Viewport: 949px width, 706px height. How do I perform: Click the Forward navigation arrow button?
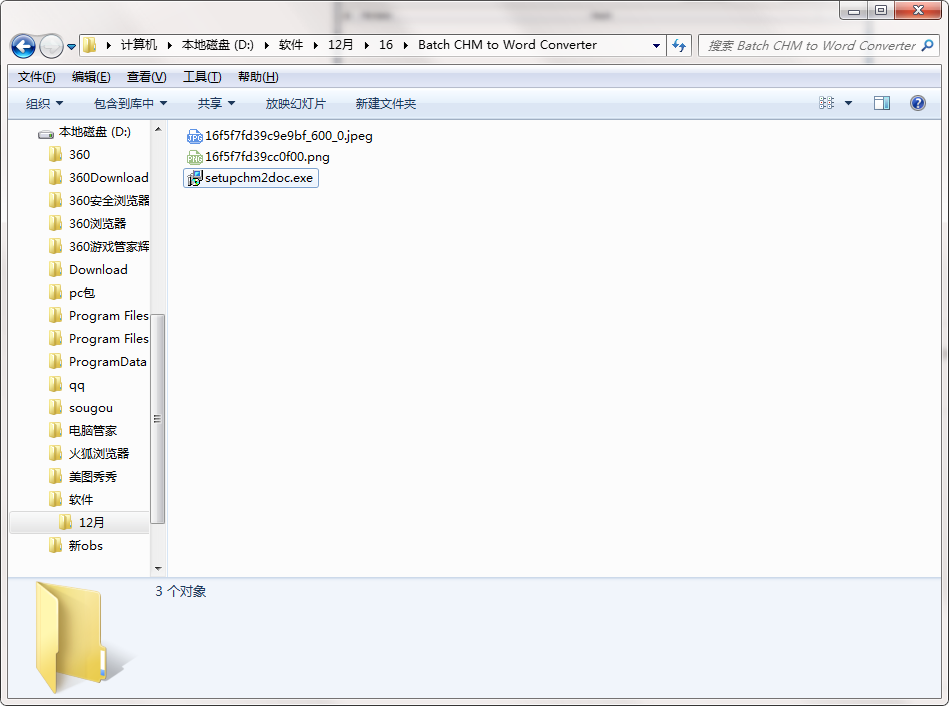tap(51, 46)
